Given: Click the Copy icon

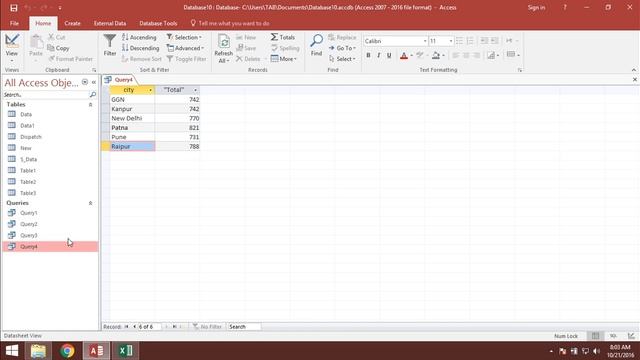Looking at the screenshot, I should (58, 48).
